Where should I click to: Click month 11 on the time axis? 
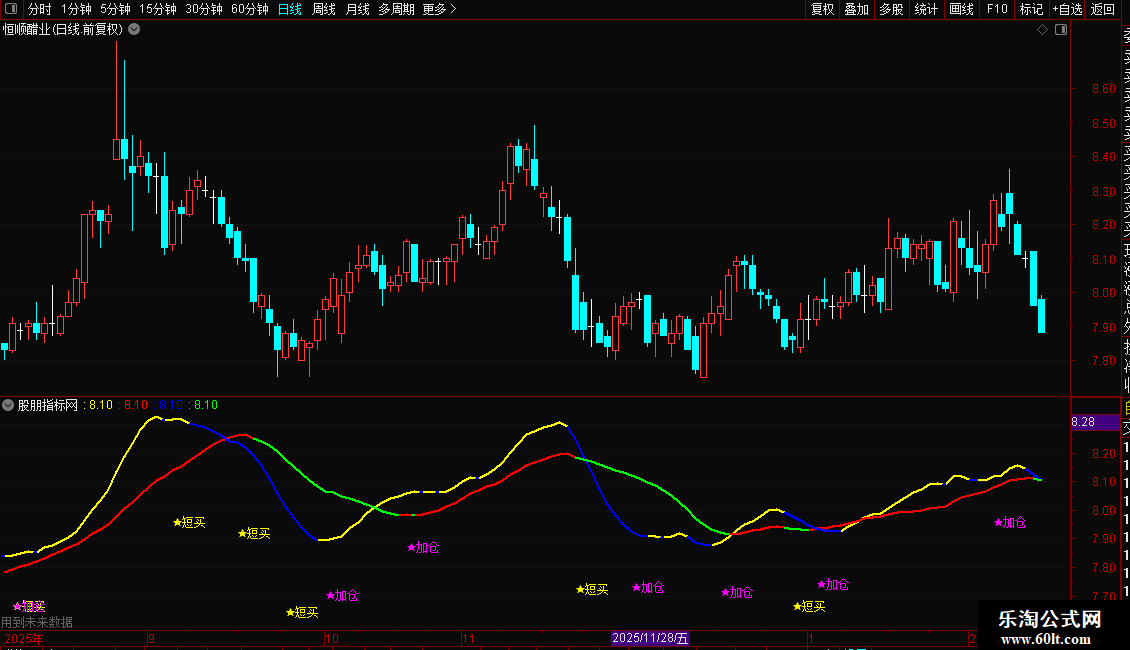pyautogui.click(x=468, y=638)
